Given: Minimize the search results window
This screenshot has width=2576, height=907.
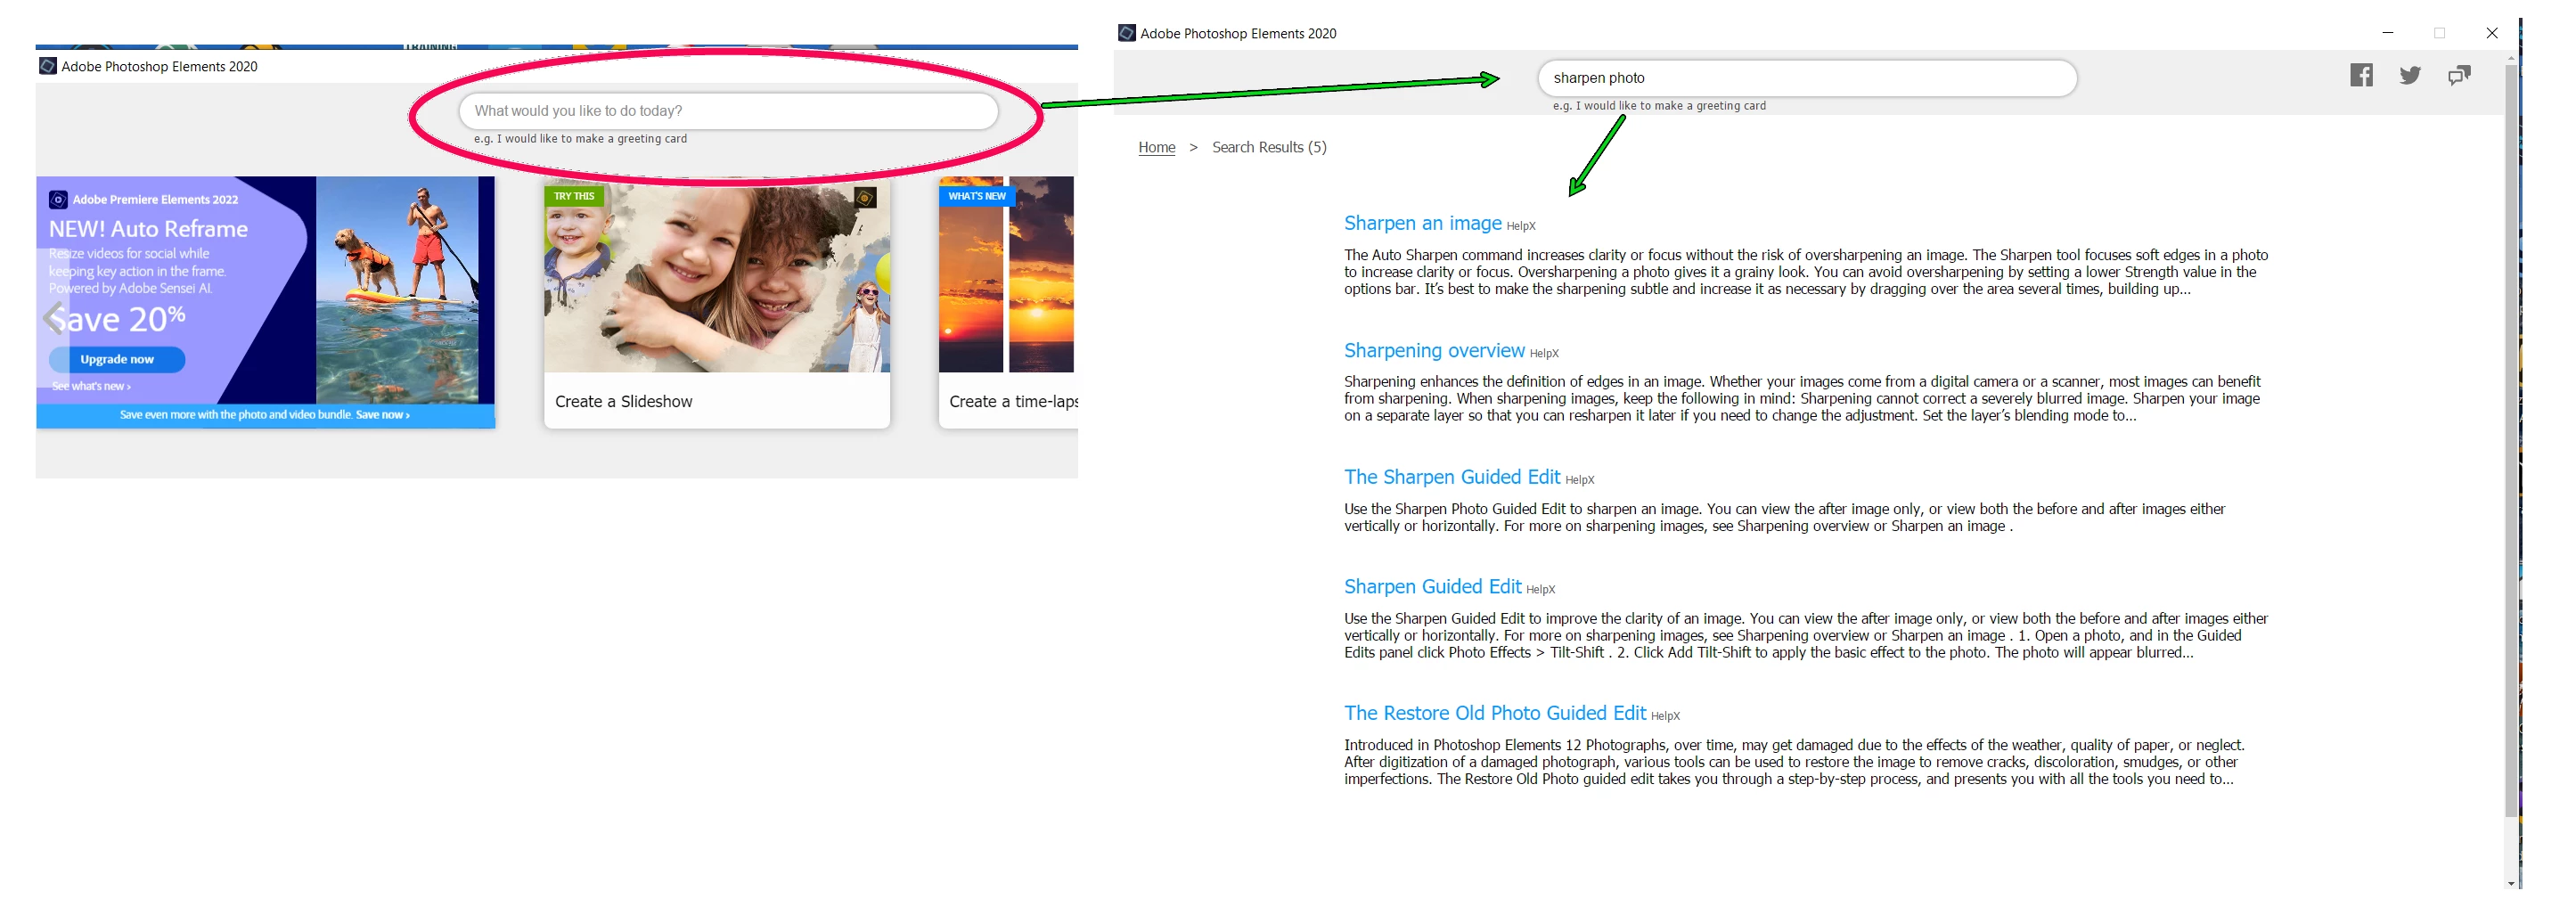Looking at the screenshot, I should pyautogui.click(x=2388, y=33).
